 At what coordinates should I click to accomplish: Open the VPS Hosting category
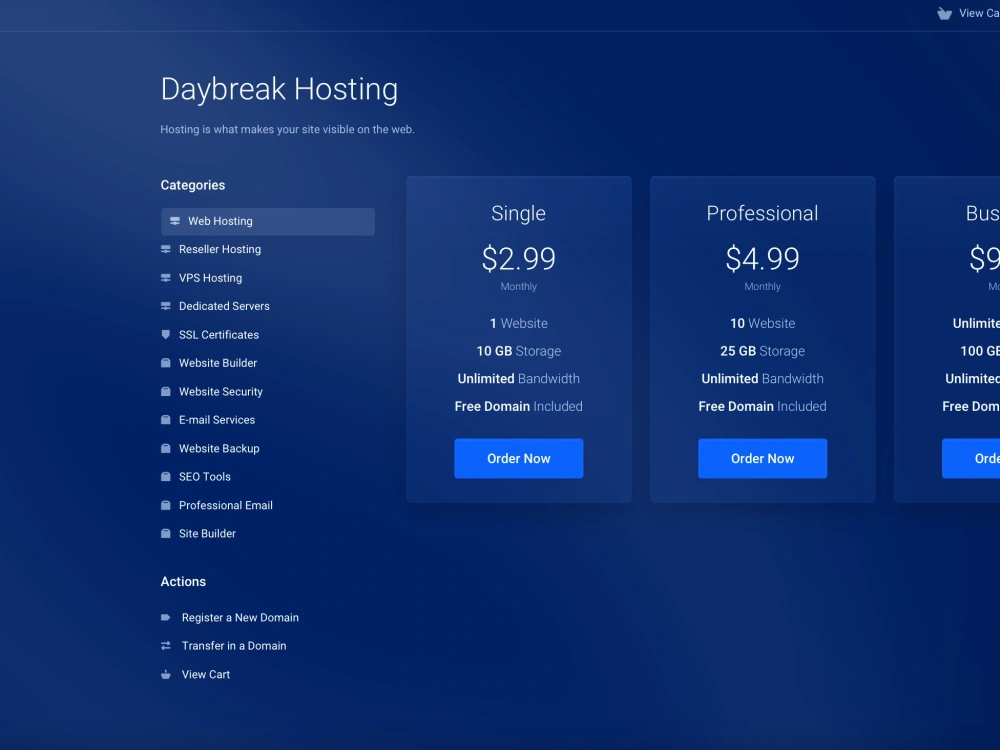[210, 278]
